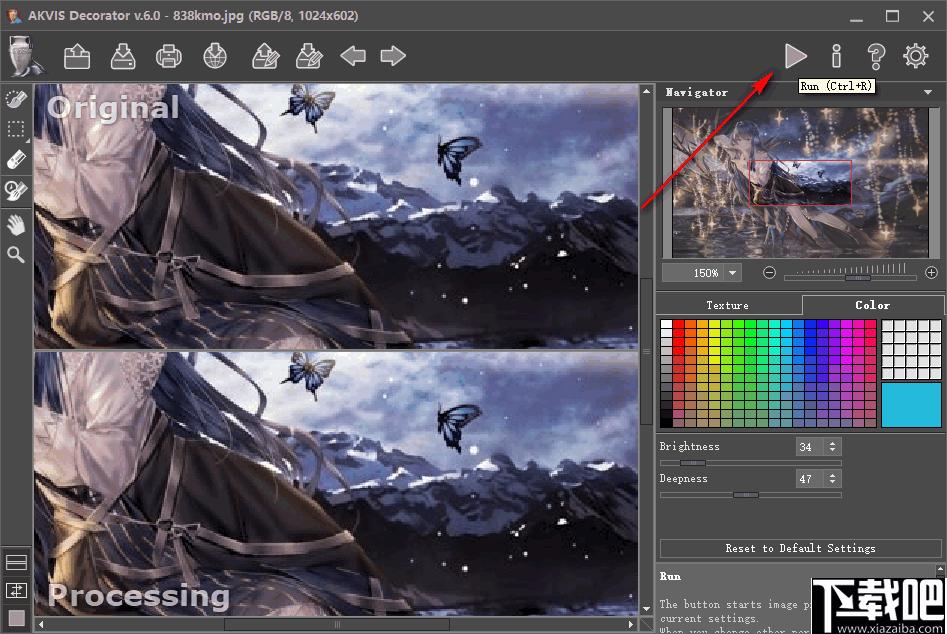
Task: Click the Save selection icon
Action: (309, 57)
